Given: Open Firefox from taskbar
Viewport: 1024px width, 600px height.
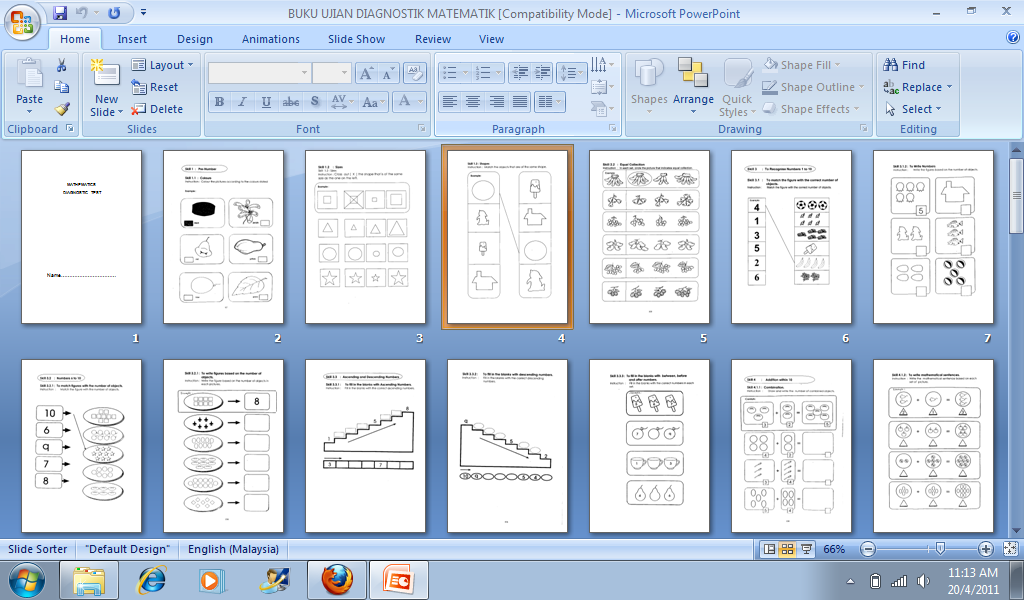Looking at the screenshot, I should pos(336,580).
